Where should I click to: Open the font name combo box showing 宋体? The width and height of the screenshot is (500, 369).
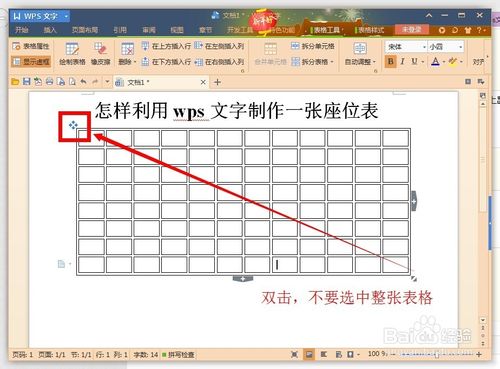tap(406, 47)
